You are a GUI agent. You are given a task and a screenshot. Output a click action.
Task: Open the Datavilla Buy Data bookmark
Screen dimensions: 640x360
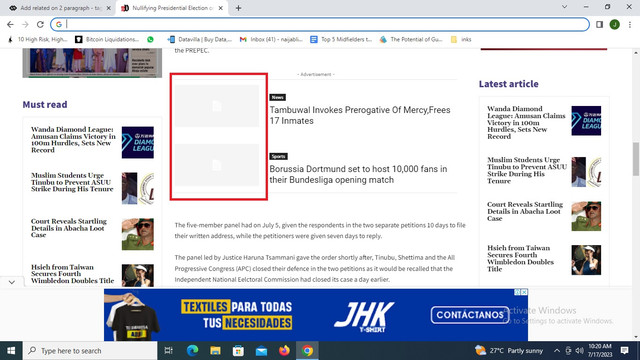coord(200,40)
